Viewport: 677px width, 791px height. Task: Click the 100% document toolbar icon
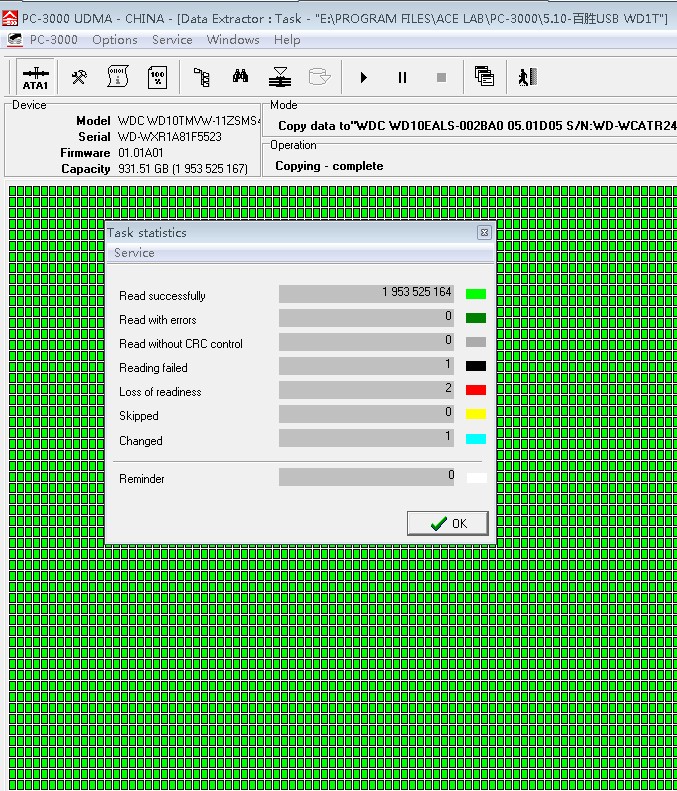click(x=157, y=77)
